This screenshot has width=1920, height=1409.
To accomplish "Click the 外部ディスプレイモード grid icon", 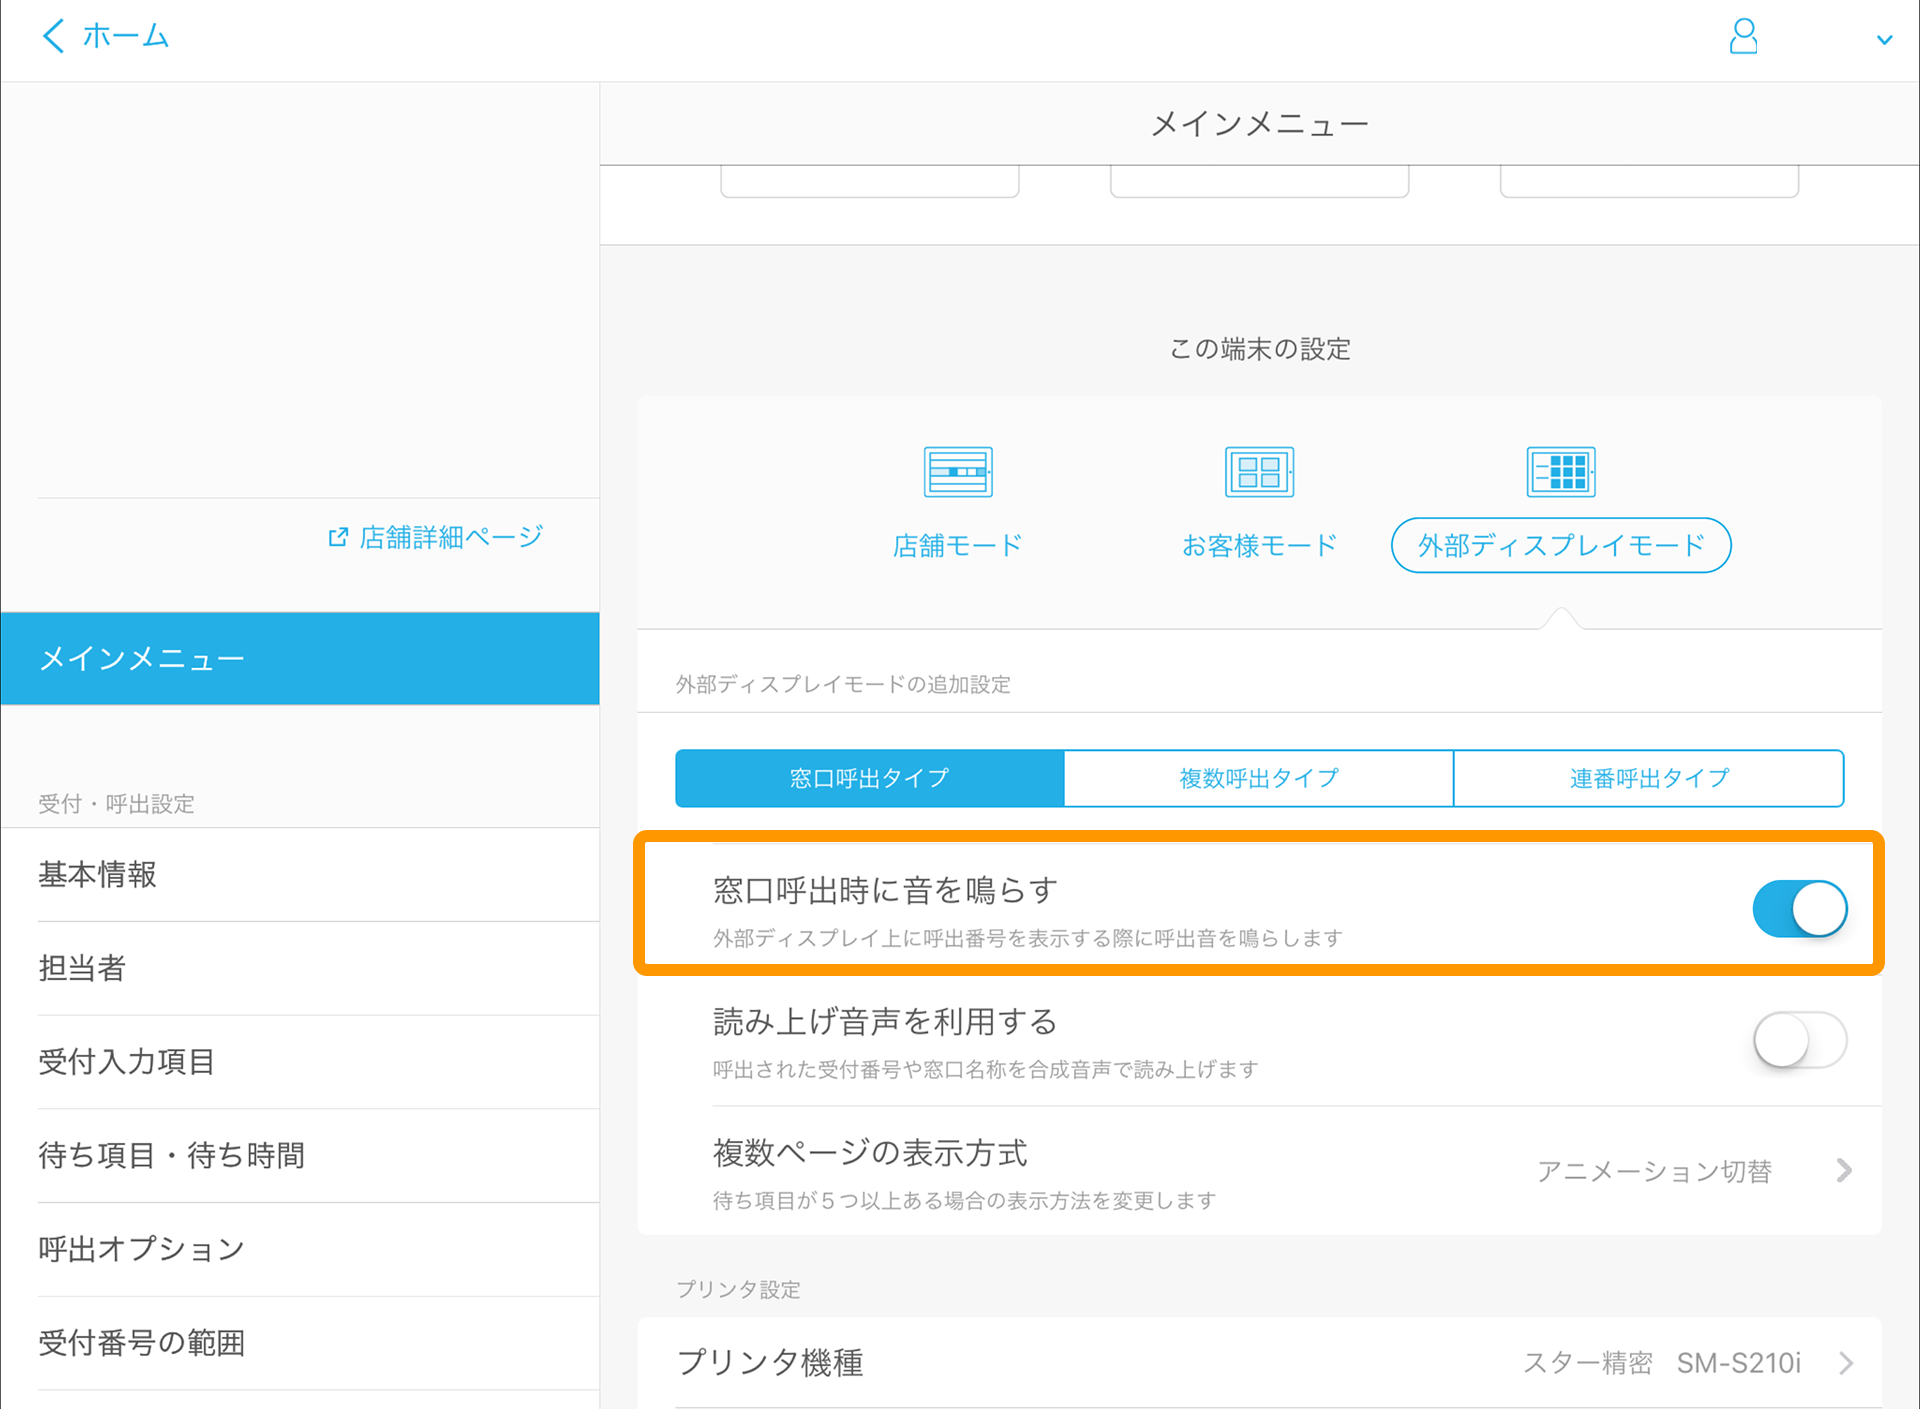I will pos(1561,472).
